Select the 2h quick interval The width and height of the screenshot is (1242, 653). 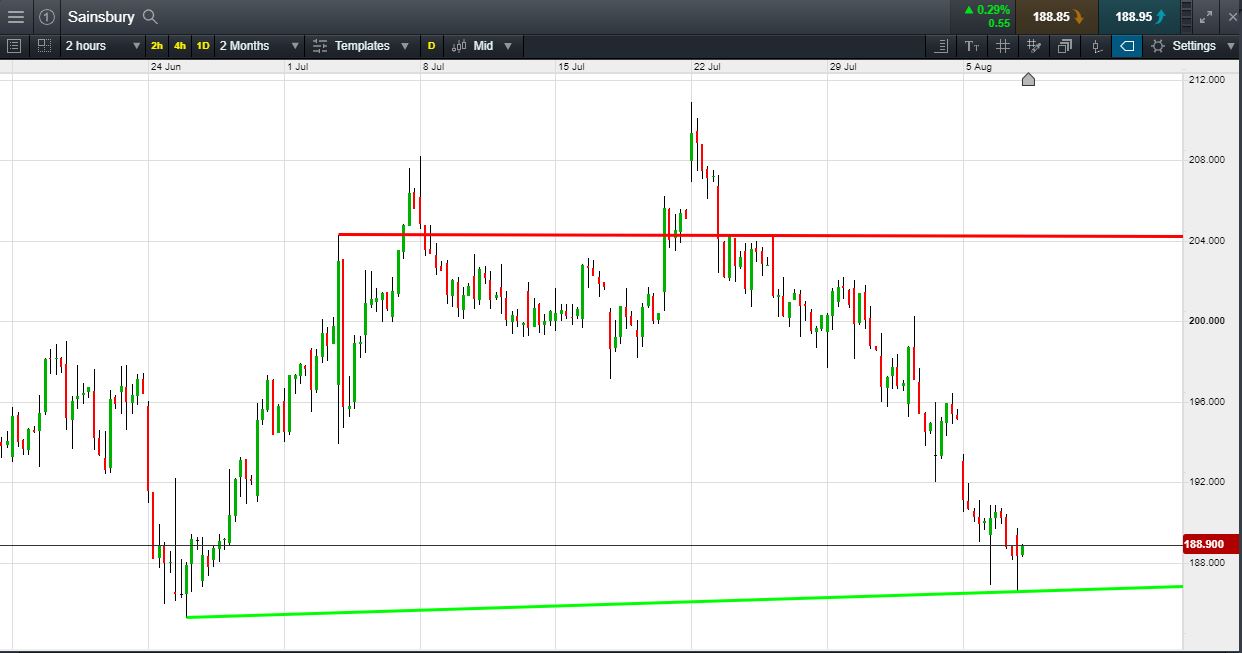[x=157, y=46]
